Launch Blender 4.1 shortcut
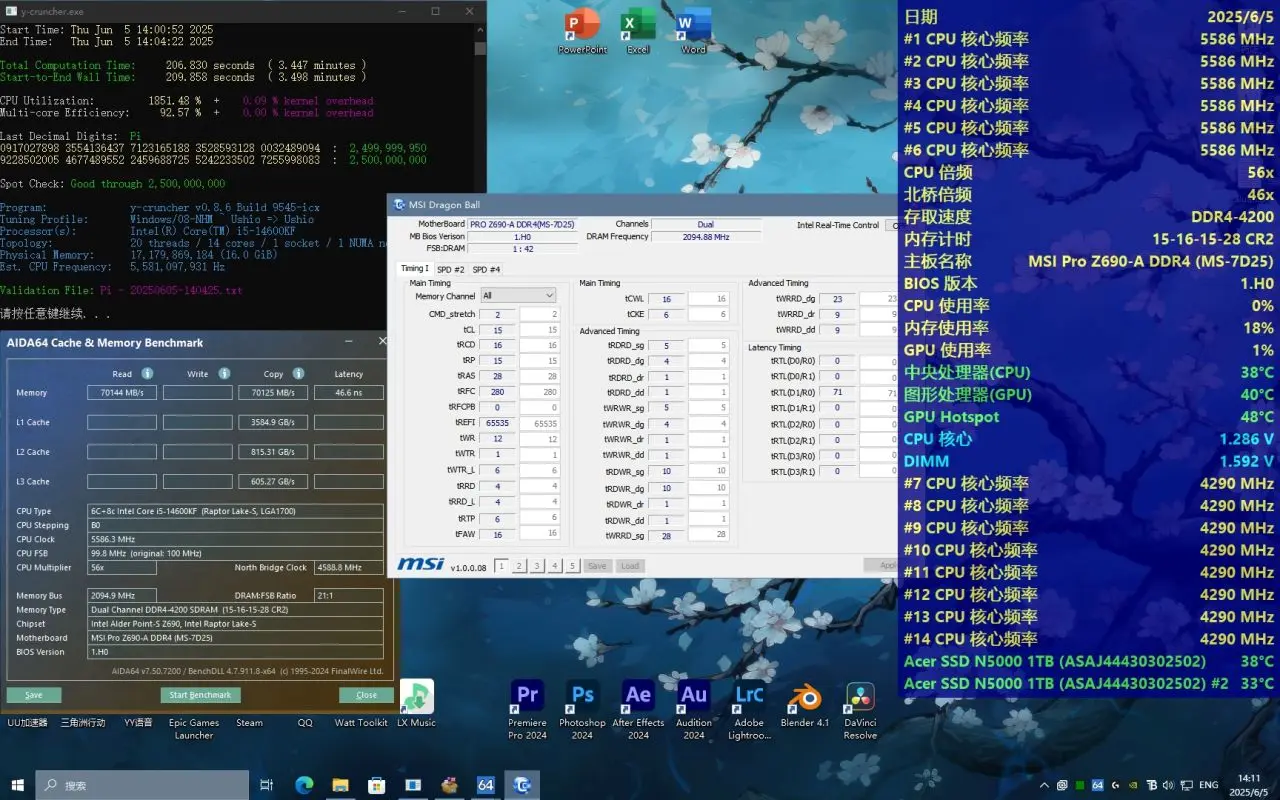 [805, 703]
